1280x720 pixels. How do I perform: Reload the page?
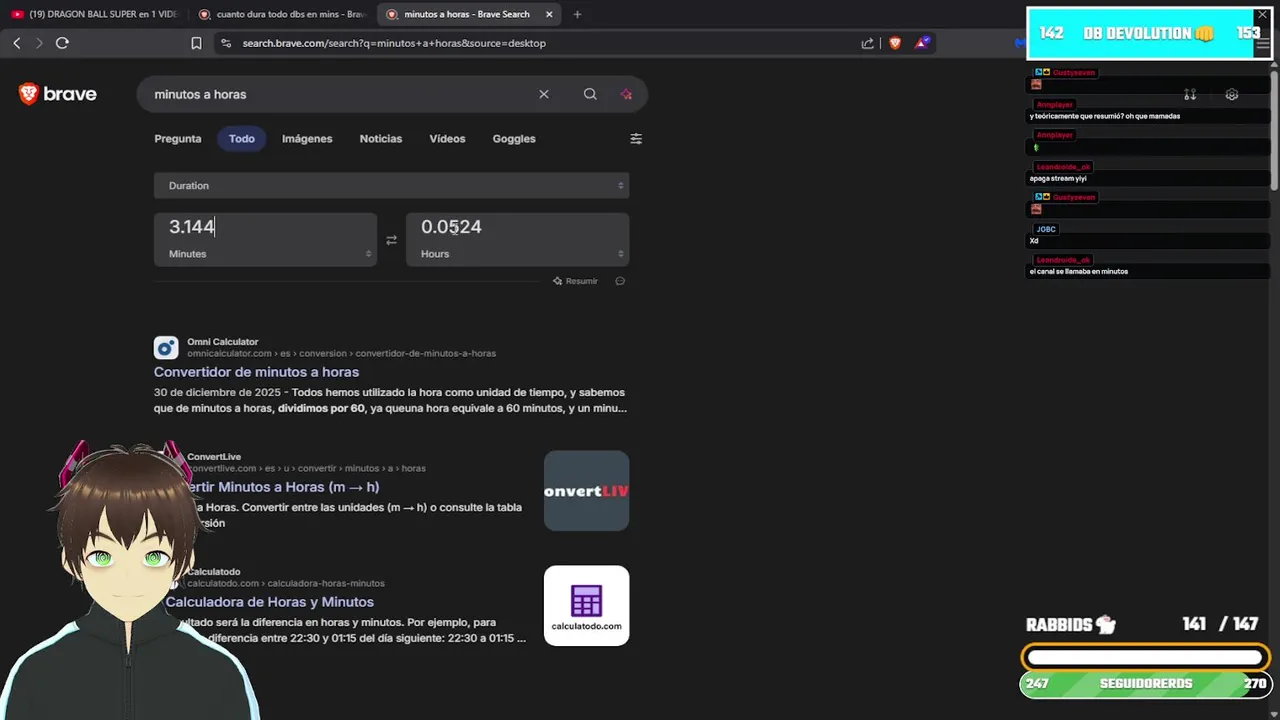click(x=62, y=43)
